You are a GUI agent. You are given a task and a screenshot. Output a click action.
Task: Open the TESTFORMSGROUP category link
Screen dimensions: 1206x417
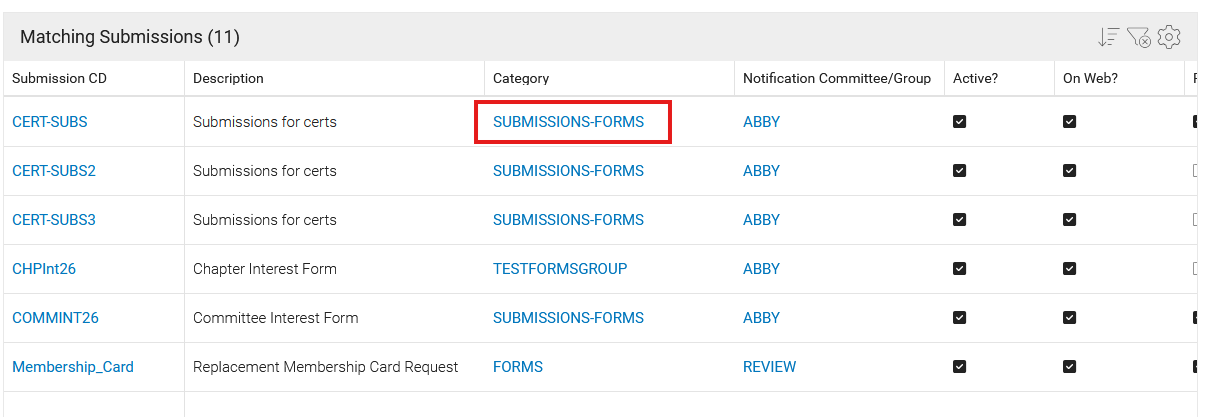tap(560, 269)
